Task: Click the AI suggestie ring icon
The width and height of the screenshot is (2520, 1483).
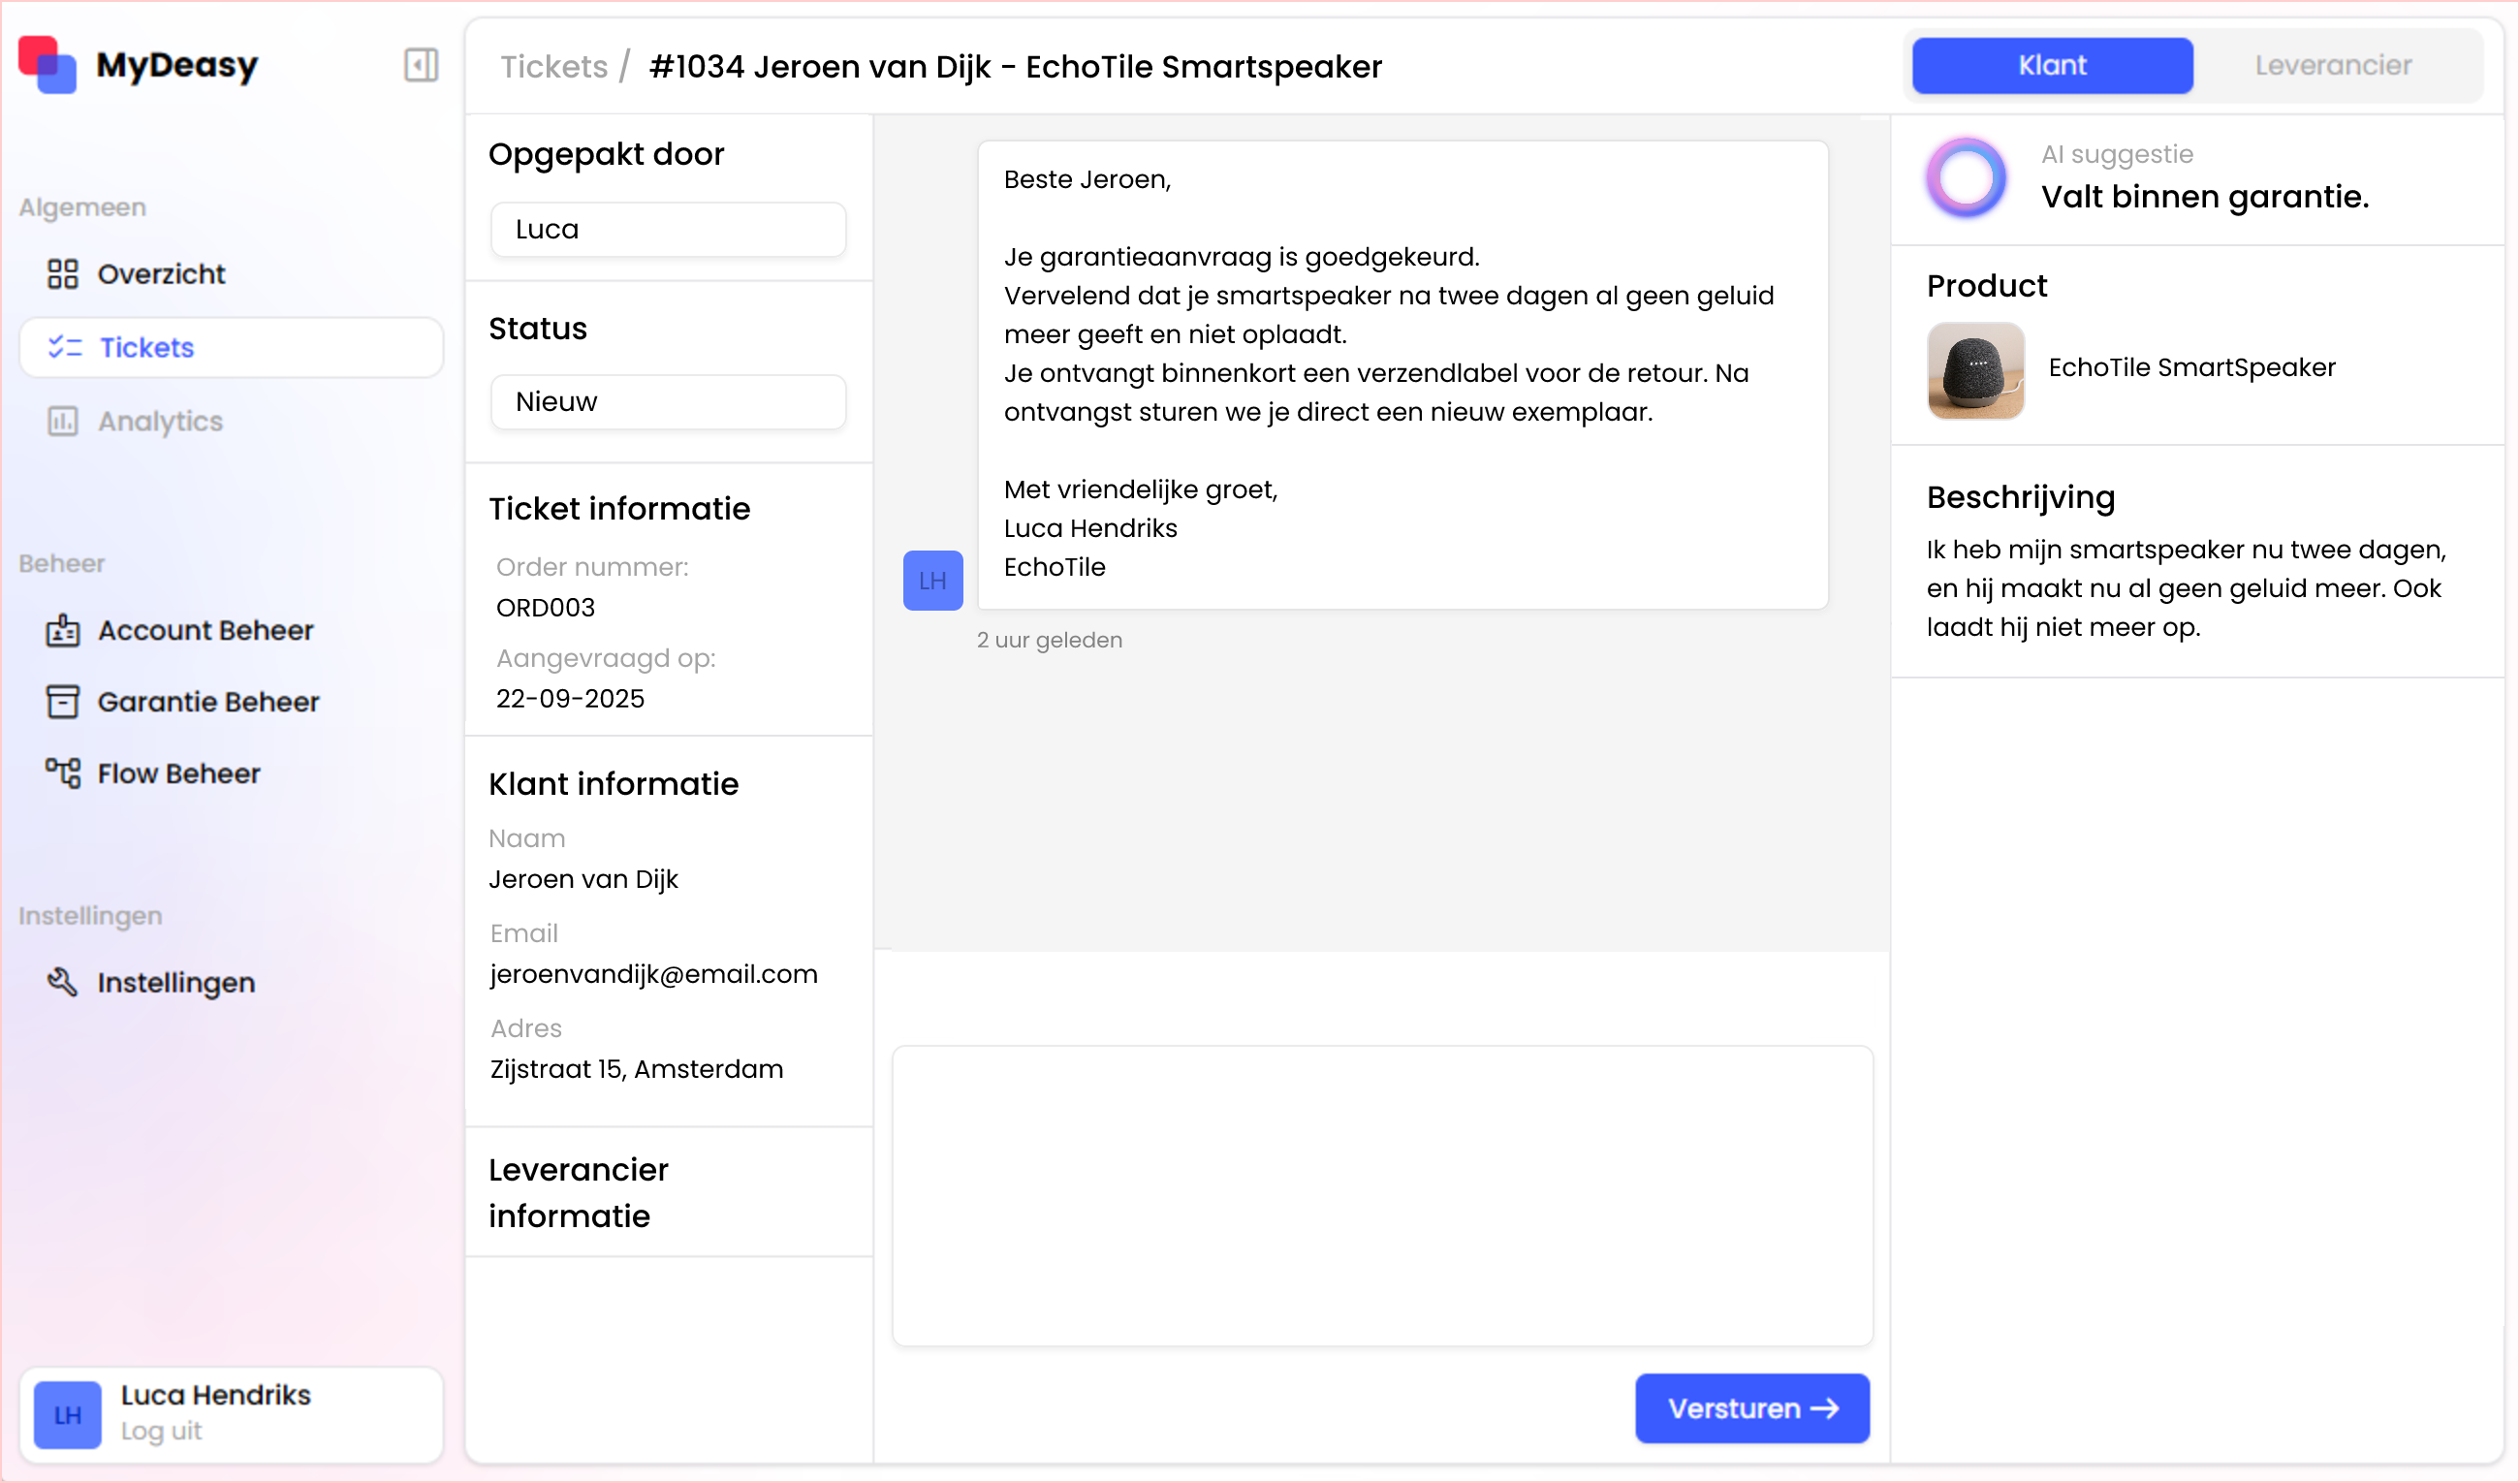Action: [1965, 178]
